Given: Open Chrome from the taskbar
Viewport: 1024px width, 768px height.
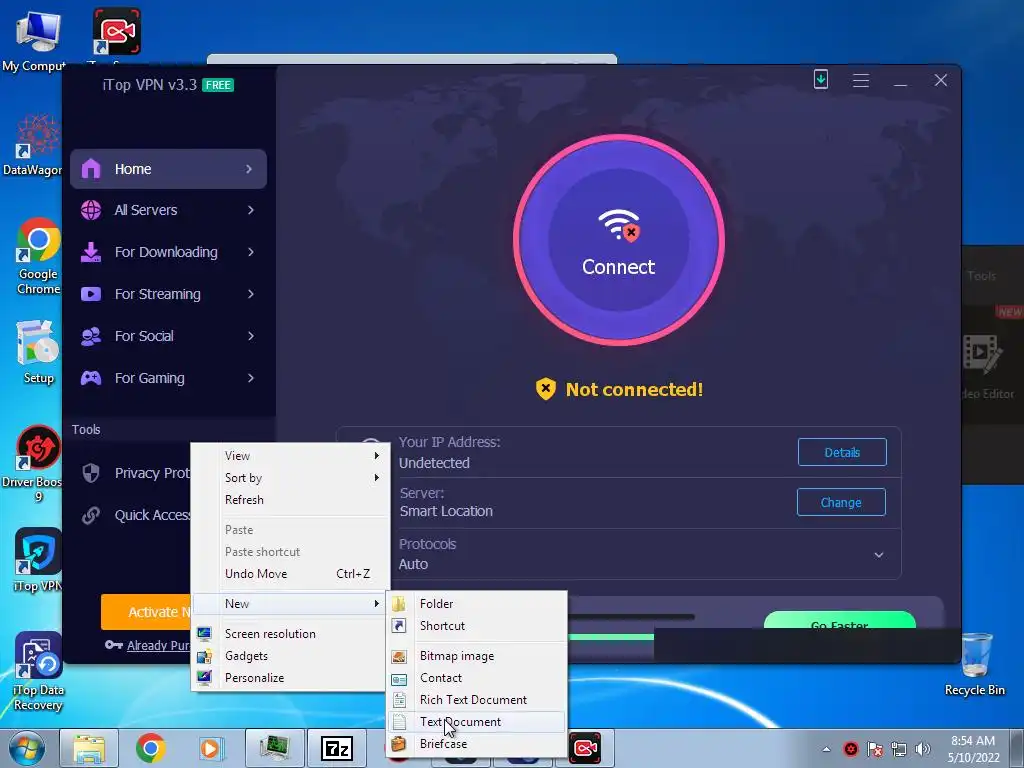Looking at the screenshot, I should [151, 748].
